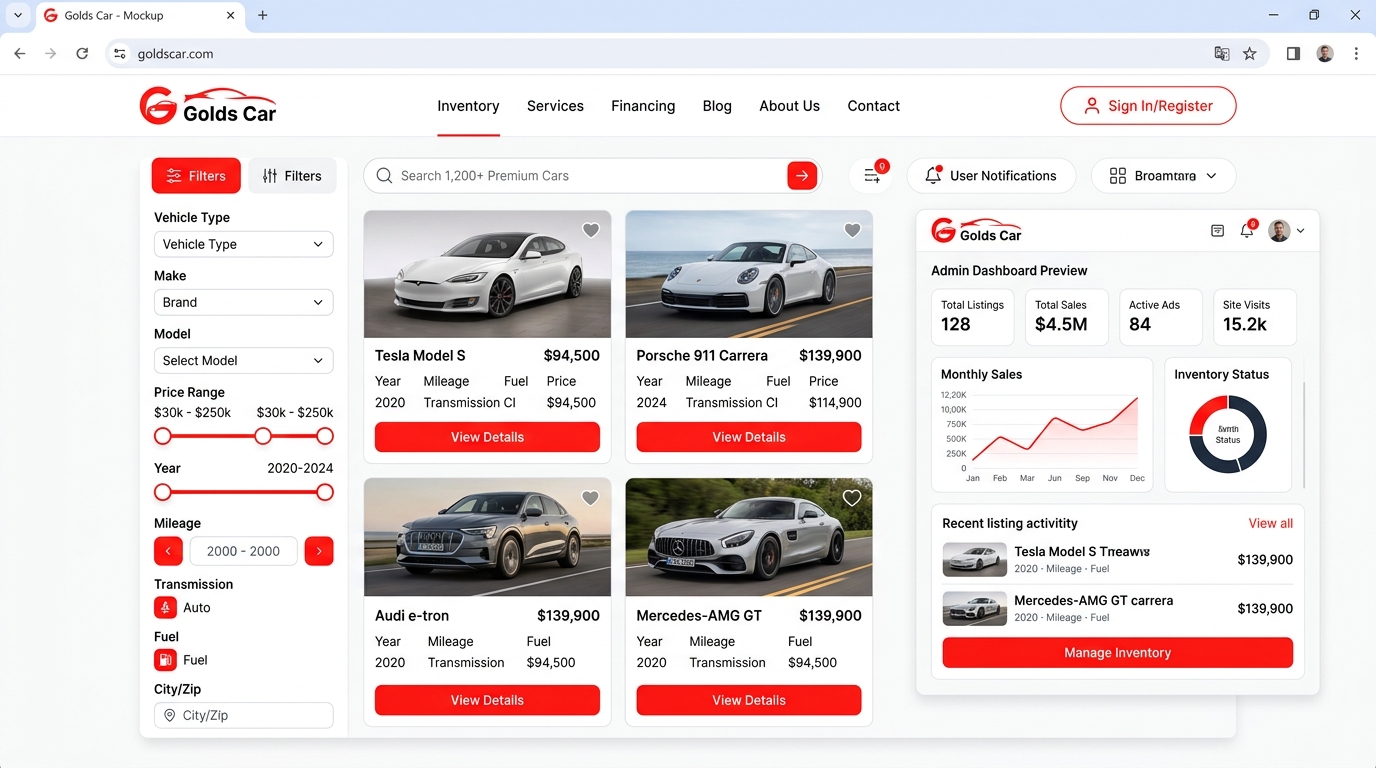Toggle heart on the Audi e-tron card
Screen dimensions: 1376x768
tap(591, 498)
